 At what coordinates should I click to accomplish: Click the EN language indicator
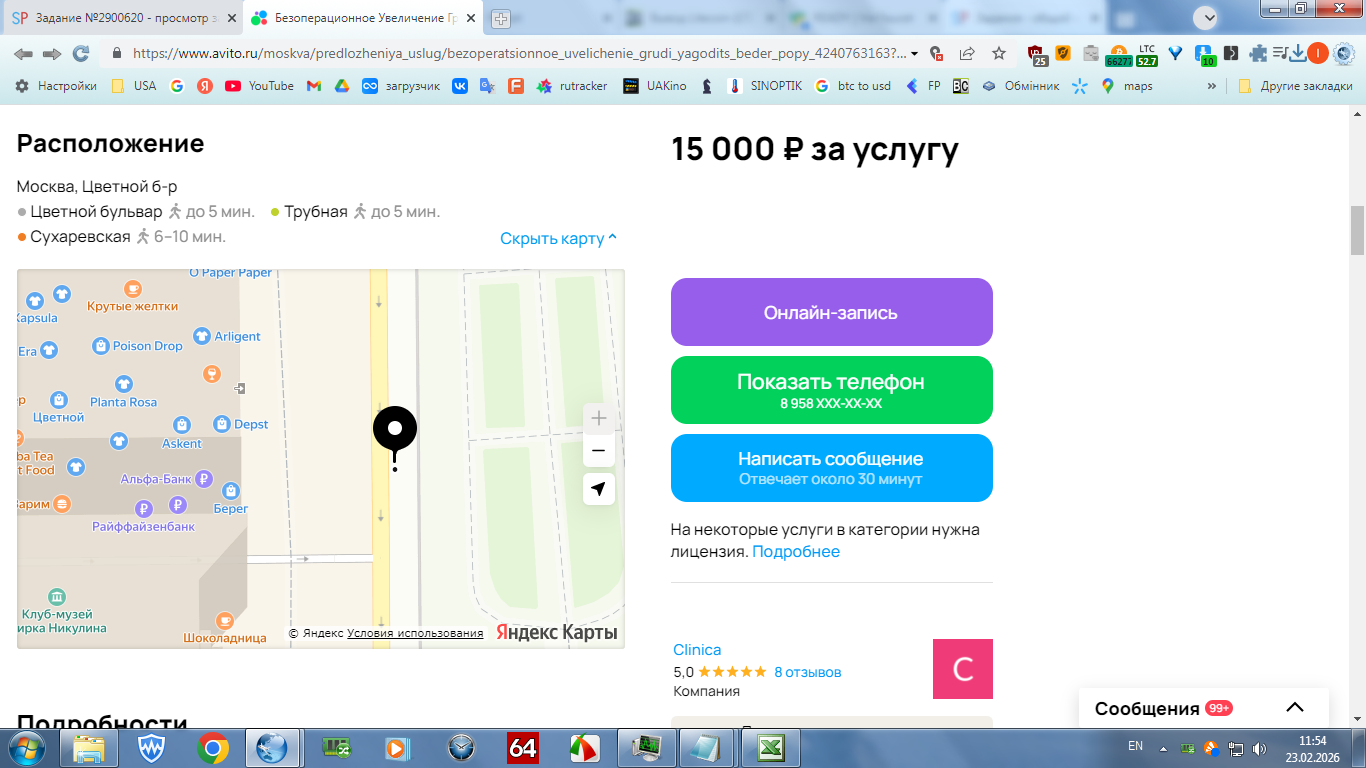[1135, 746]
